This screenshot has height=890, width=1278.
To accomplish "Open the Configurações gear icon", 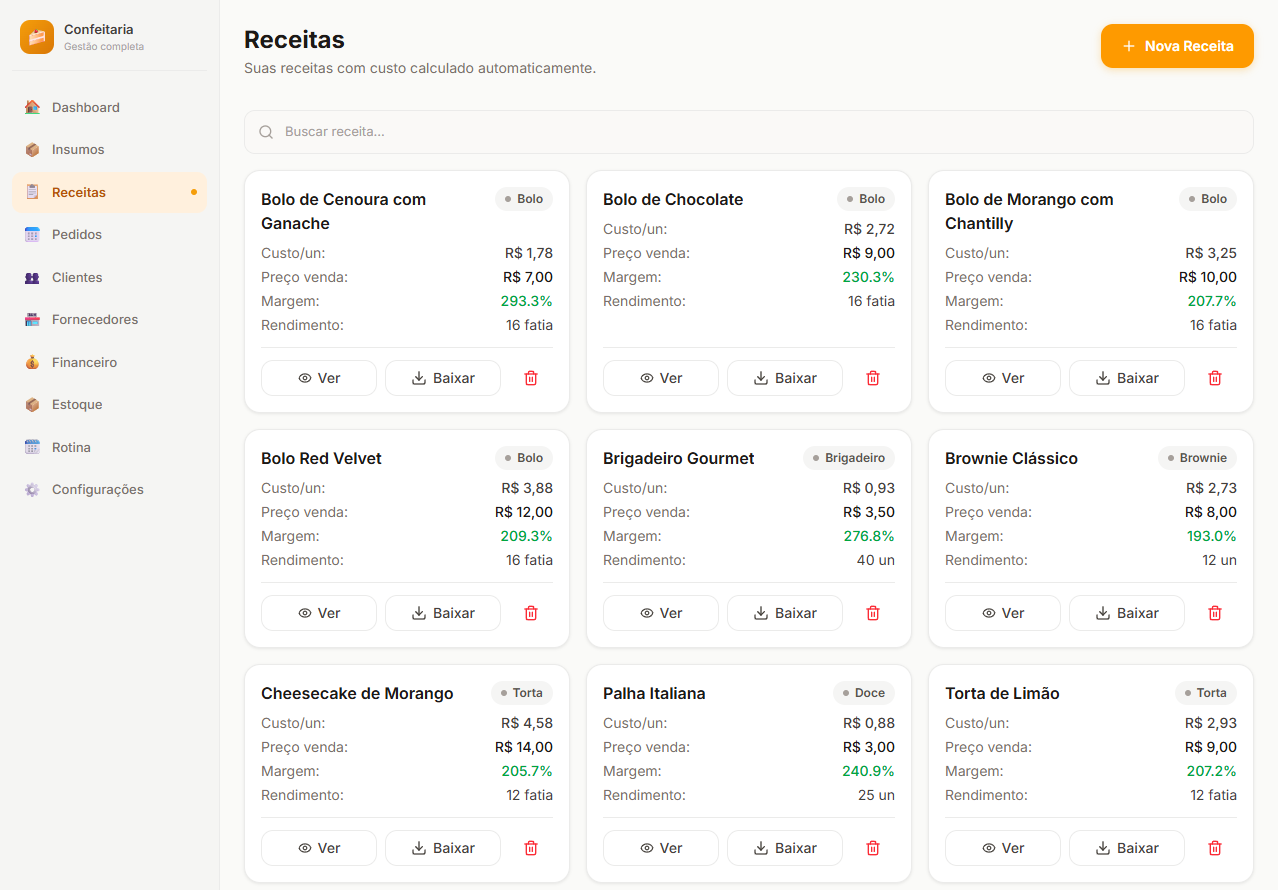I will point(33,489).
